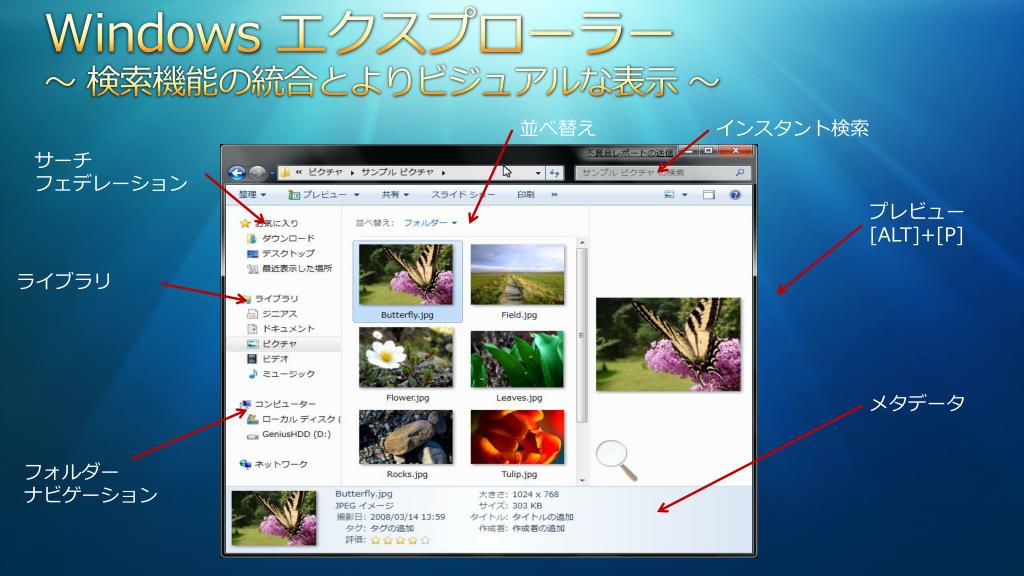The height and width of the screenshot is (576, 1024).
Task: Select the Leaves.jpg thumbnail
Action: coord(518,359)
